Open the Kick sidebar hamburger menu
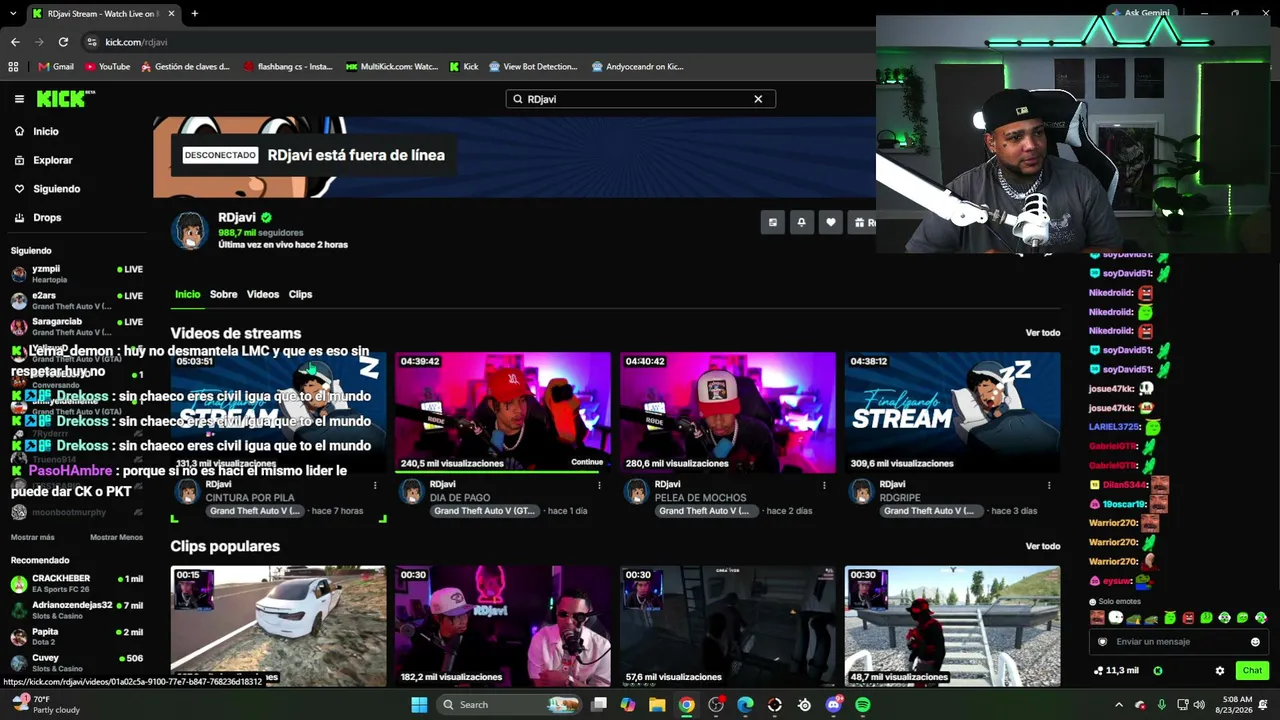This screenshot has height=720, width=1280. (19, 99)
